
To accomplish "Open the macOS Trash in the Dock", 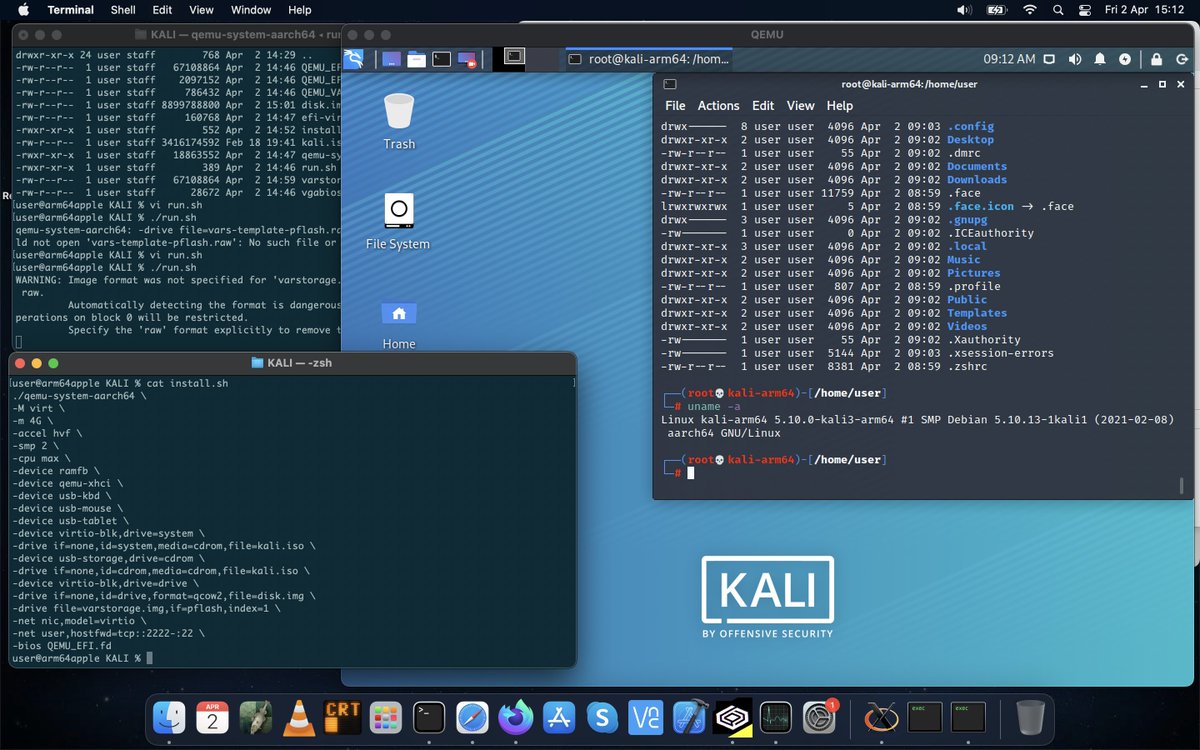I will tap(1030, 716).
